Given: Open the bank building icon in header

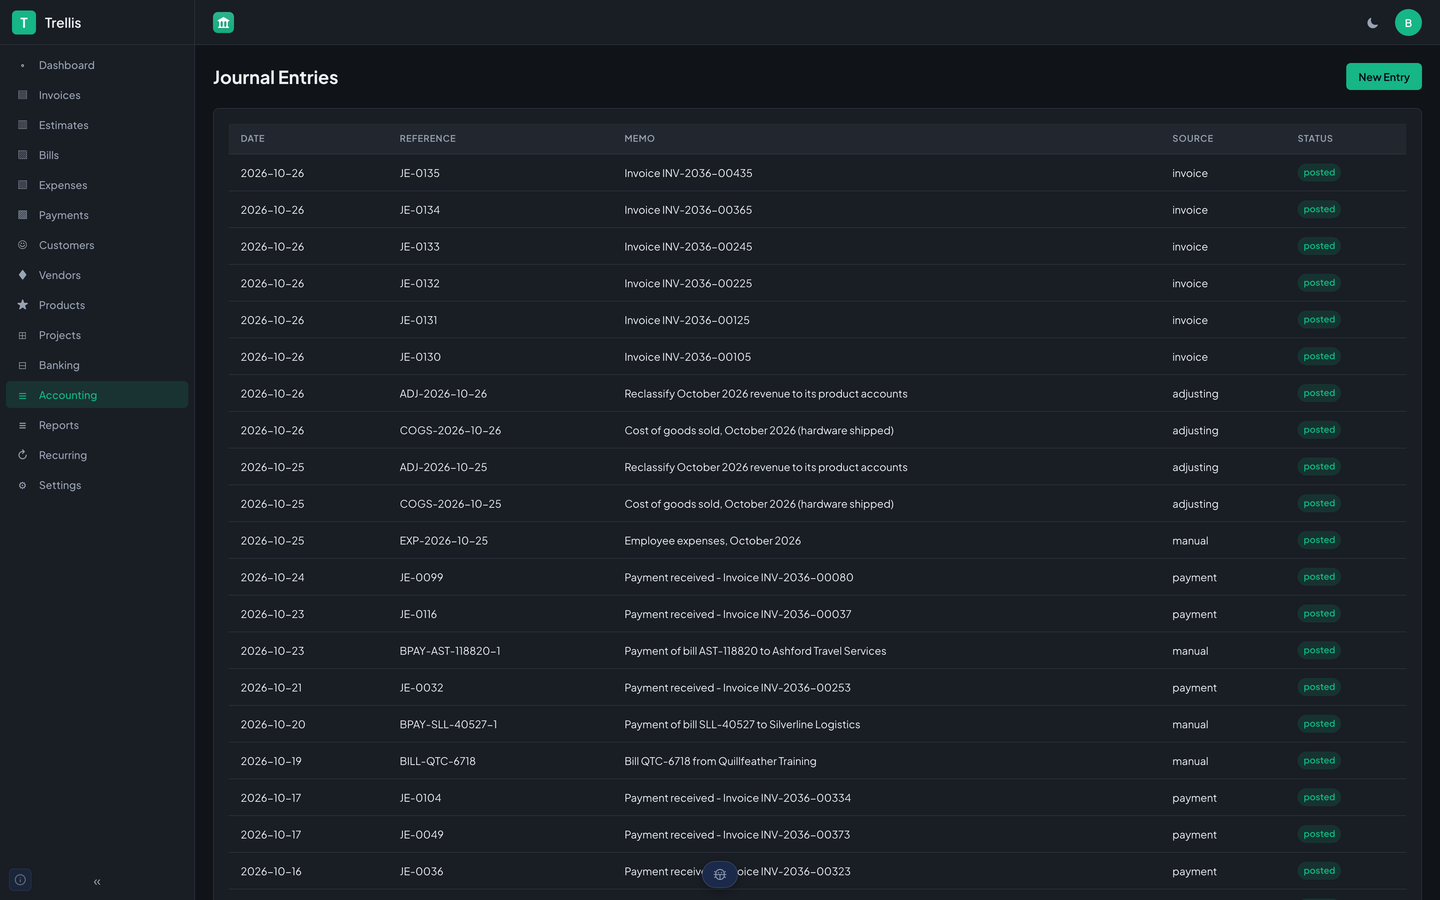Looking at the screenshot, I should tap(224, 22).
